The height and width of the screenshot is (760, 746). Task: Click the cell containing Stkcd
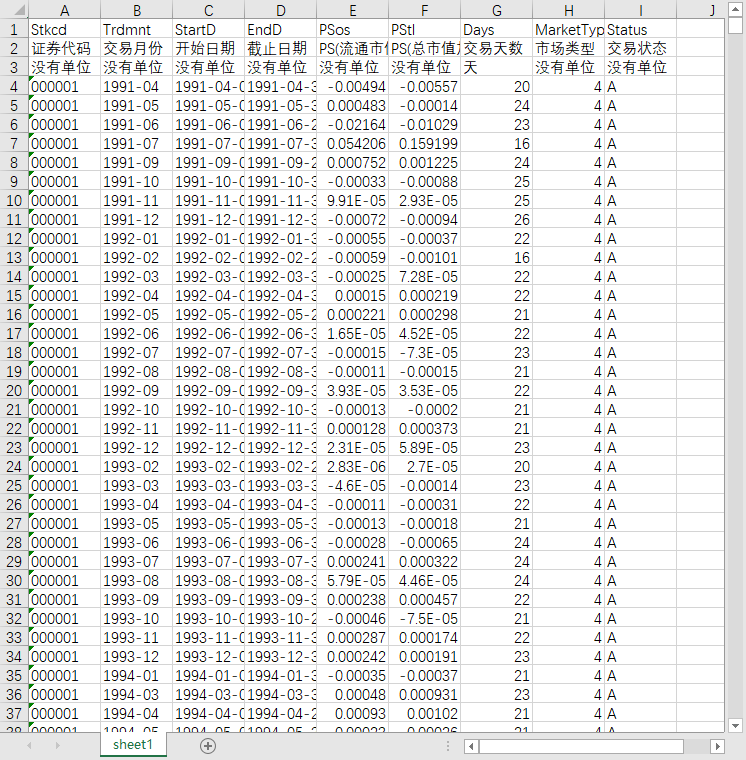tap(64, 30)
